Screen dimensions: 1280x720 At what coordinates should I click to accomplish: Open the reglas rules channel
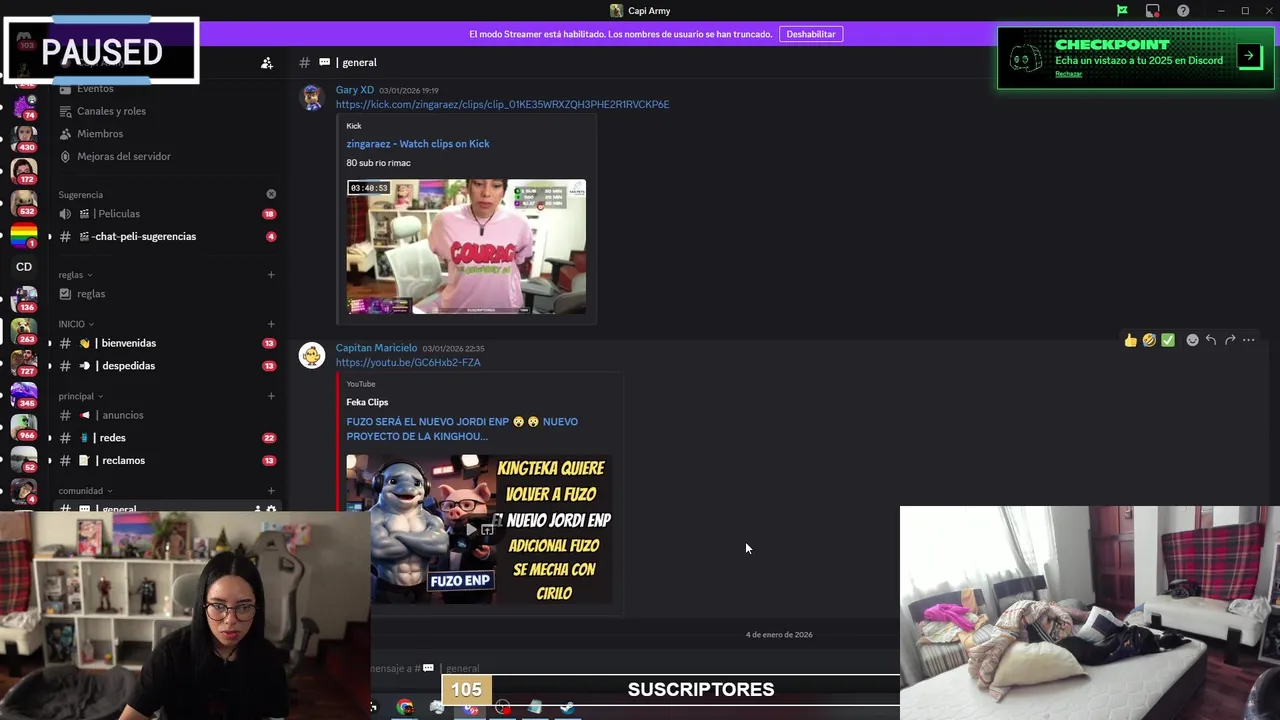[165, 294]
